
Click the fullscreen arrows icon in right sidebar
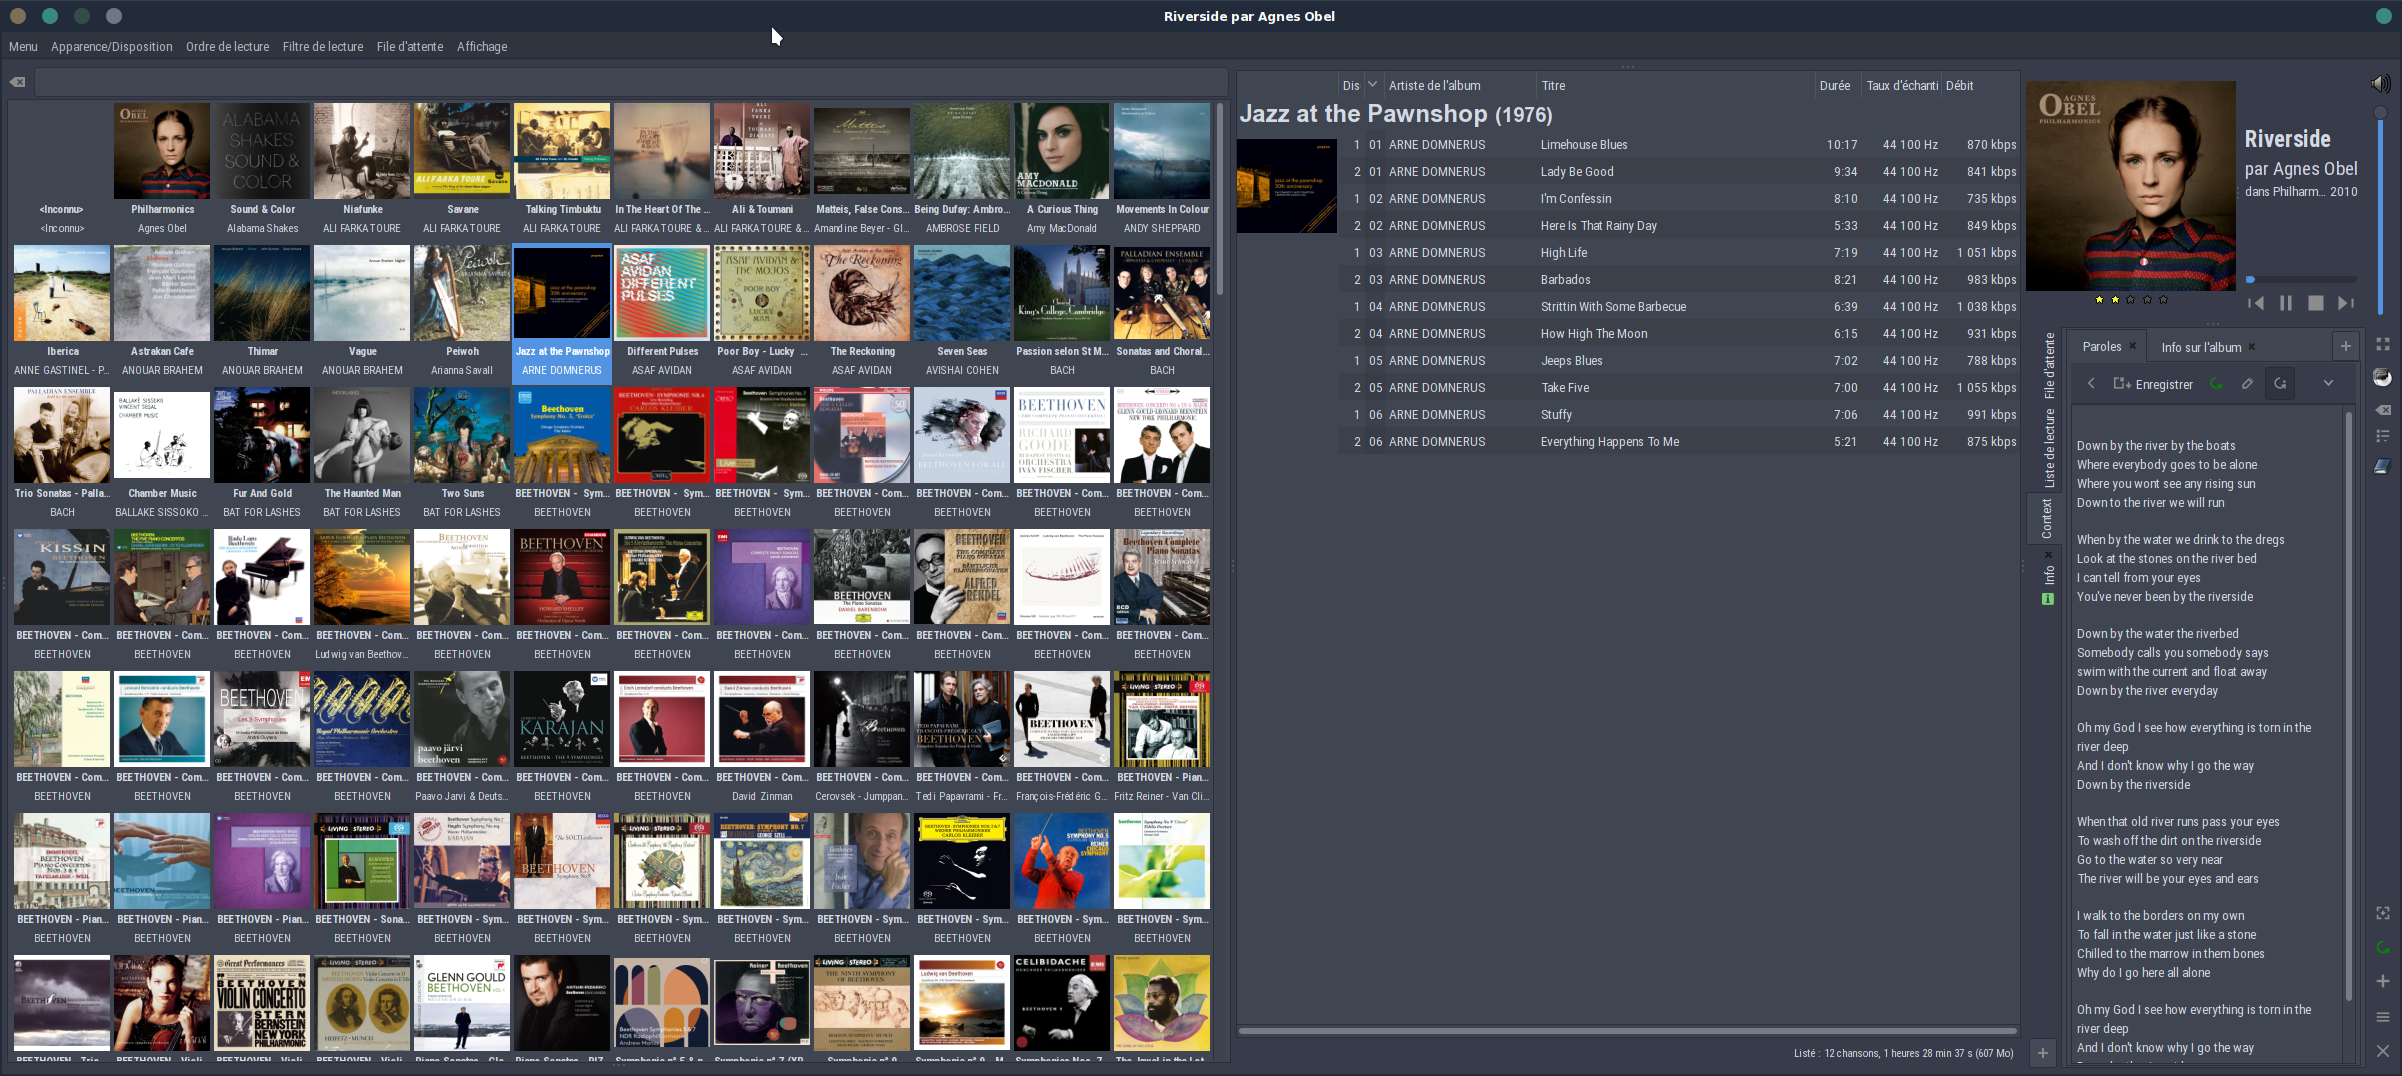tap(2383, 344)
